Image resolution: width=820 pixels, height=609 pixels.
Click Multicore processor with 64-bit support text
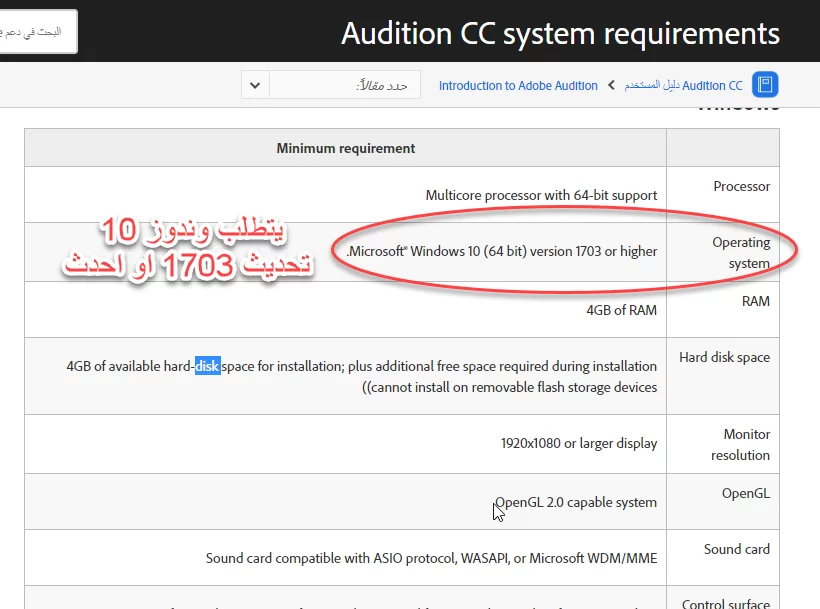point(541,196)
